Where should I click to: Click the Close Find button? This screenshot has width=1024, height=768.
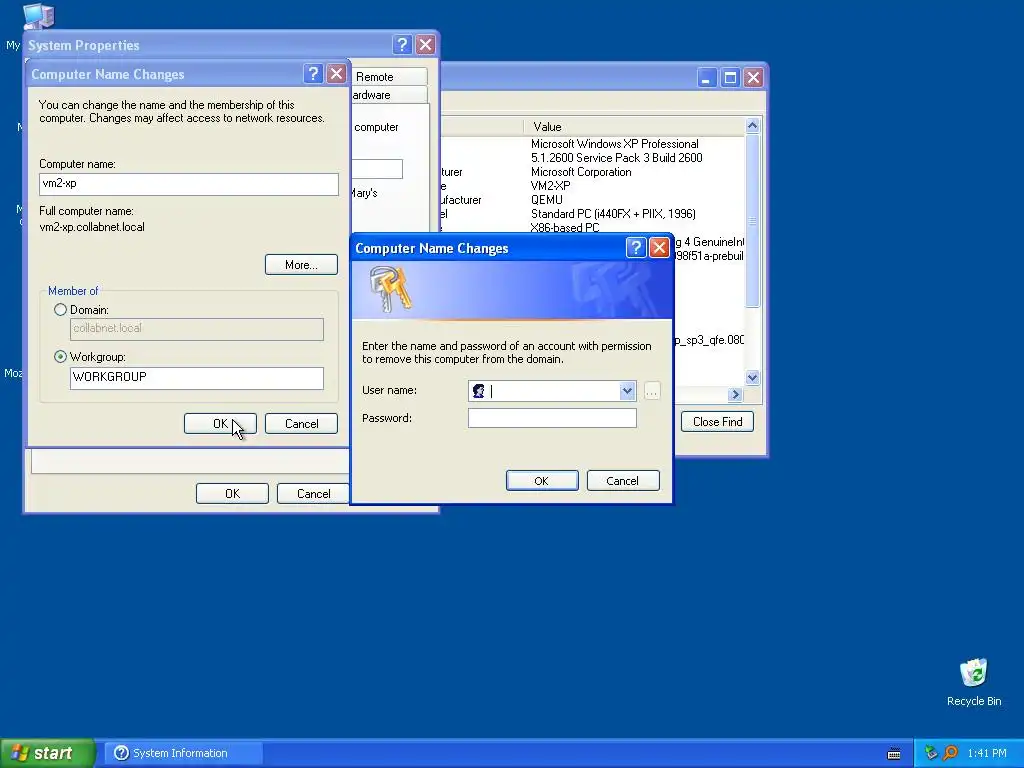(717, 421)
